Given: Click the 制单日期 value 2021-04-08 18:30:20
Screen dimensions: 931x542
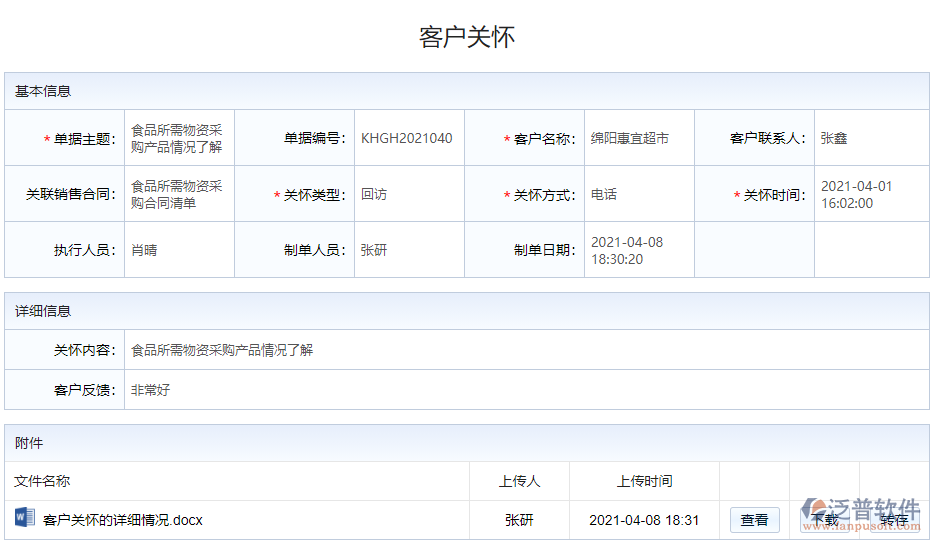Looking at the screenshot, I should tap(627, 251).
